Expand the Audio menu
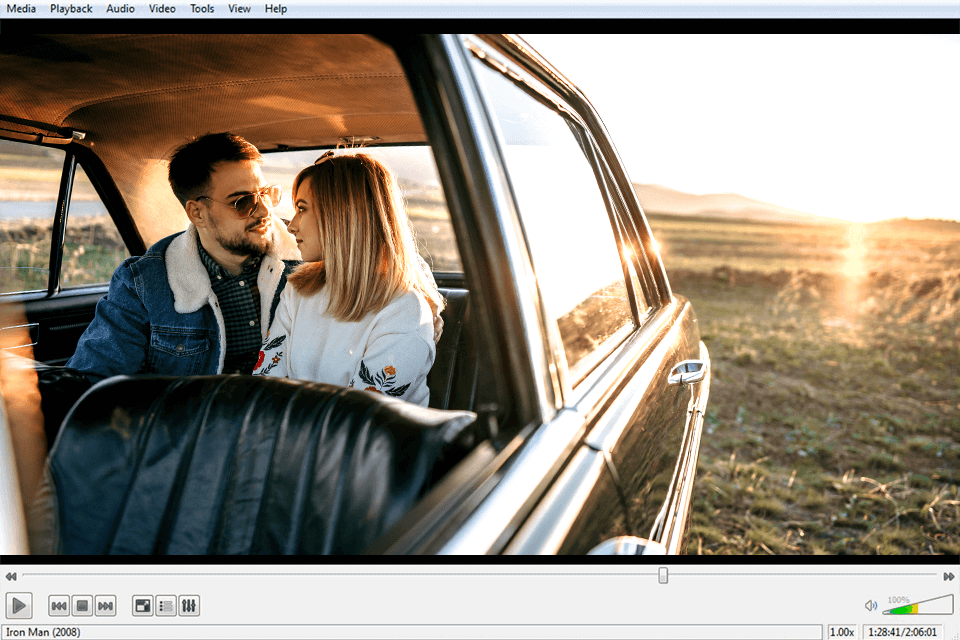960x640 pixels. coord(121,9)
